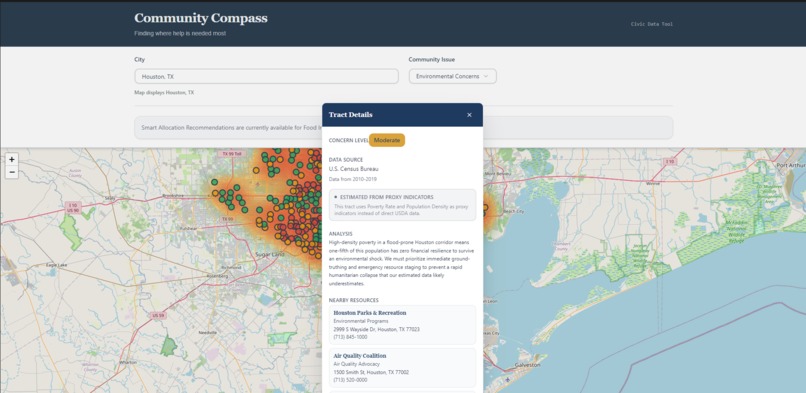This screenshot has height=393, width=806.
Task: Click the Map displays Houston, TX note
Action: [164, 92]
